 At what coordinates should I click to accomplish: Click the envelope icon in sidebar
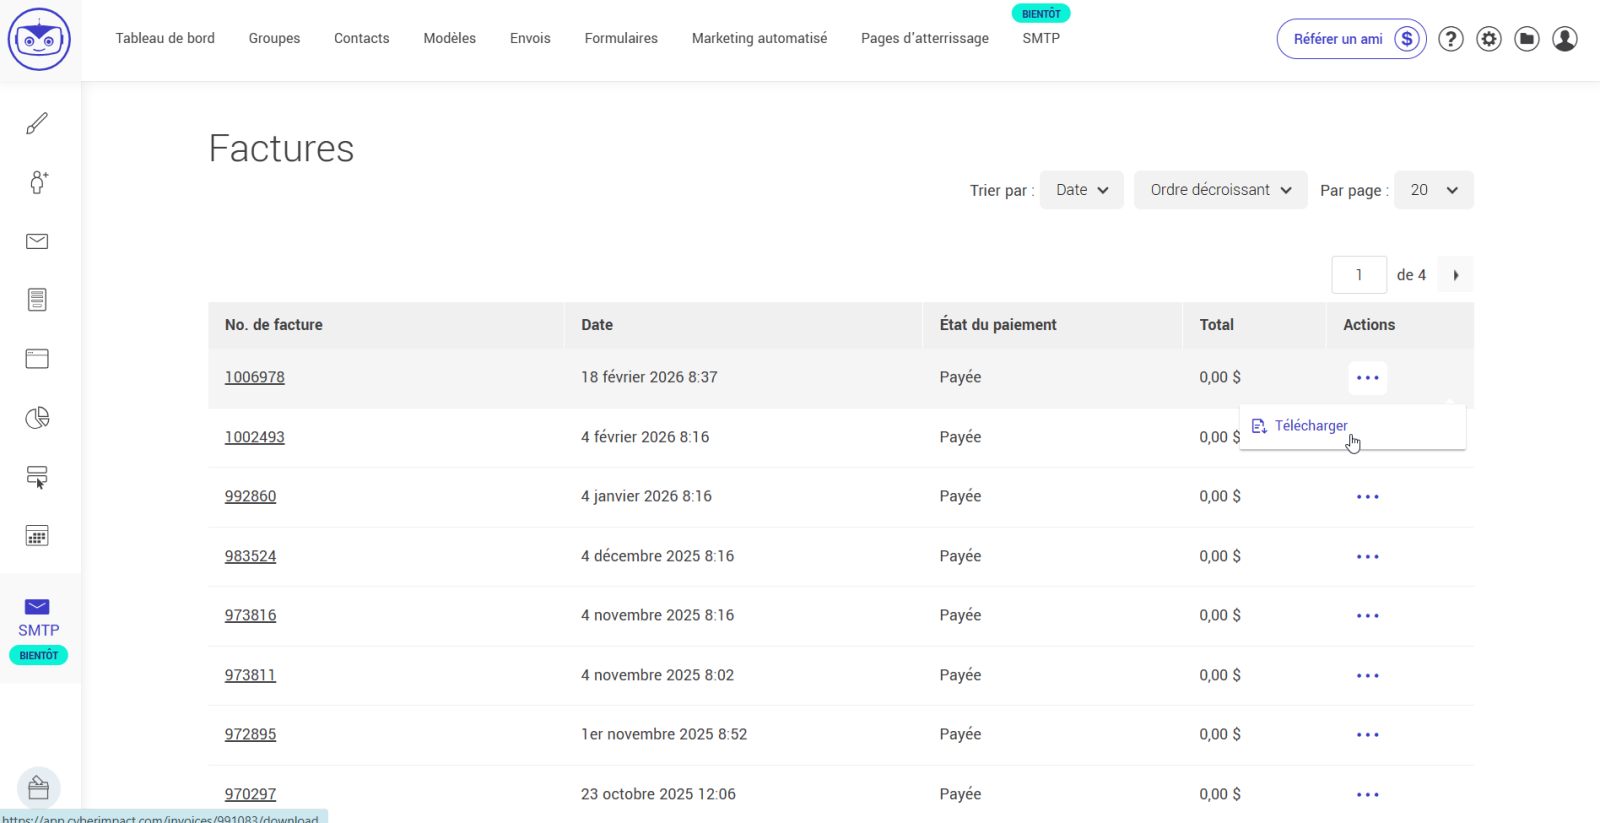(37, 241)
